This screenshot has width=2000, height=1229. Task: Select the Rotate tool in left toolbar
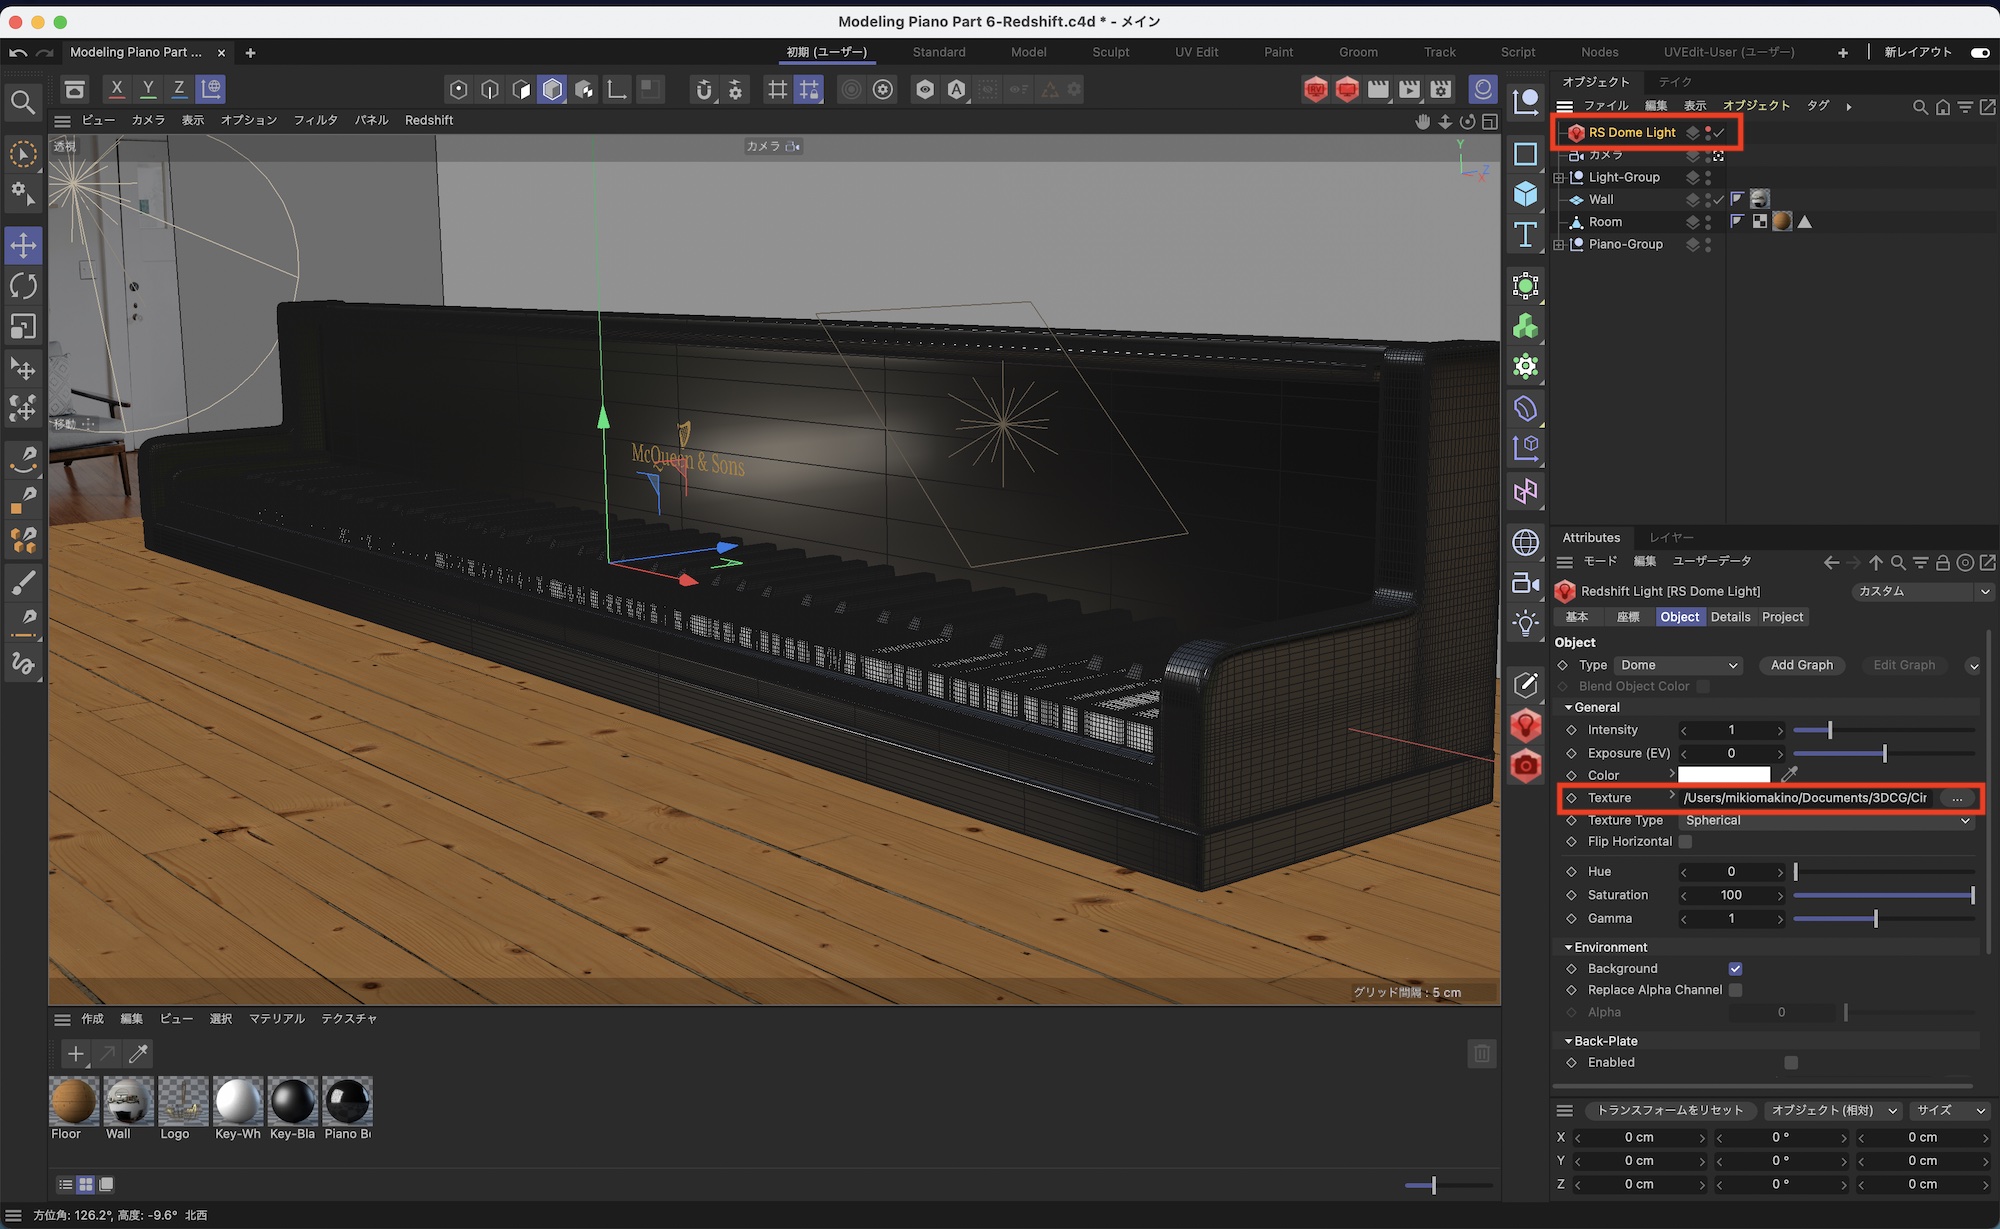[23, 286]
